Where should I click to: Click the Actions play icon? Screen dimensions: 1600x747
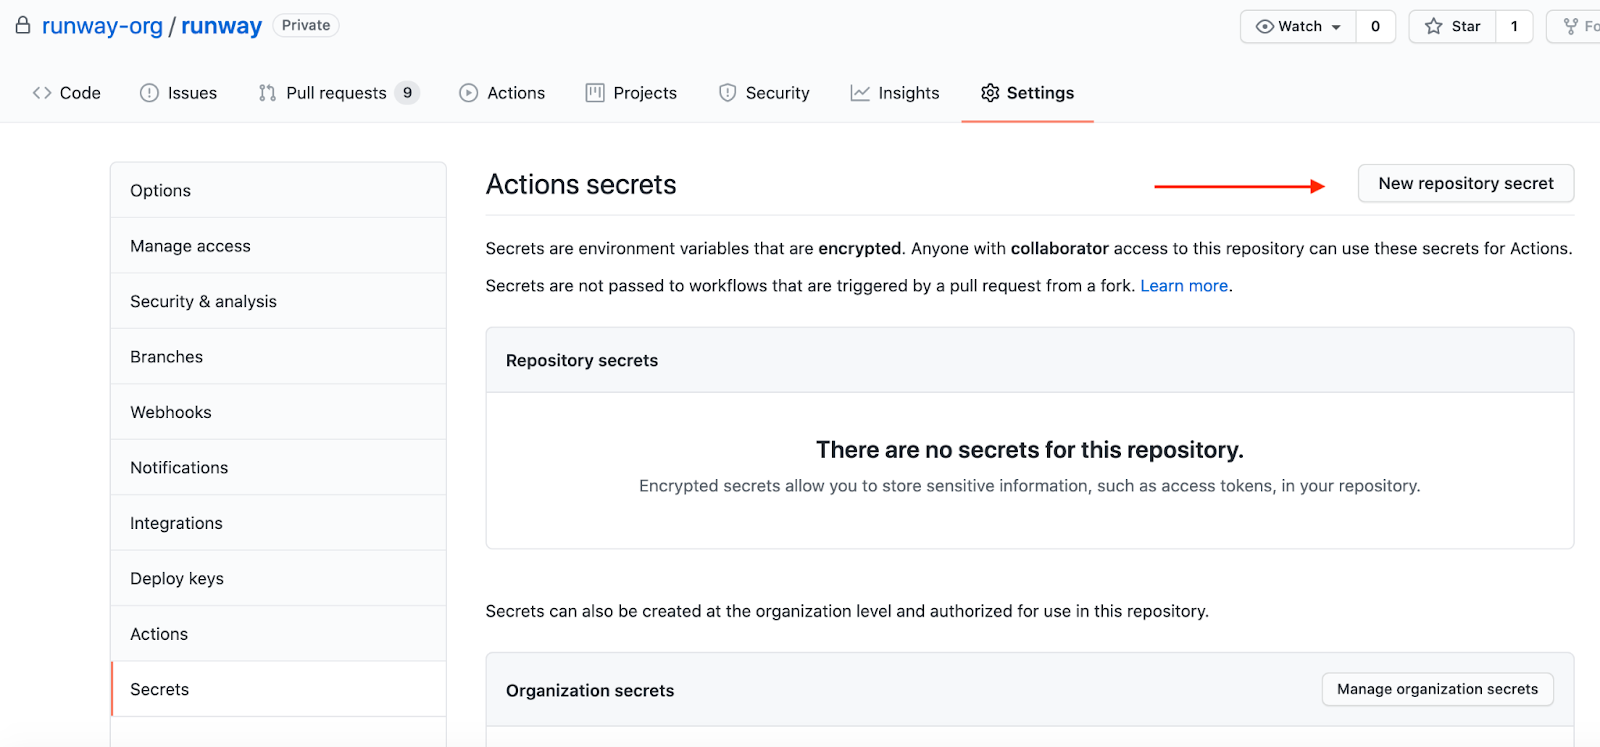[x=468, y=93]
